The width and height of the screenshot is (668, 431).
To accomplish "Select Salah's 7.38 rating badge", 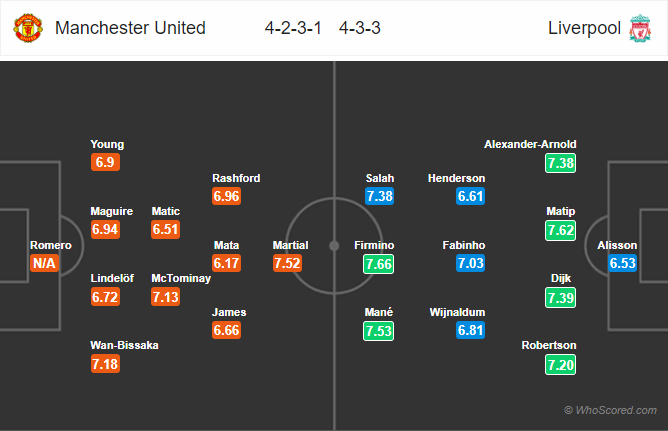I will [380, 196].
